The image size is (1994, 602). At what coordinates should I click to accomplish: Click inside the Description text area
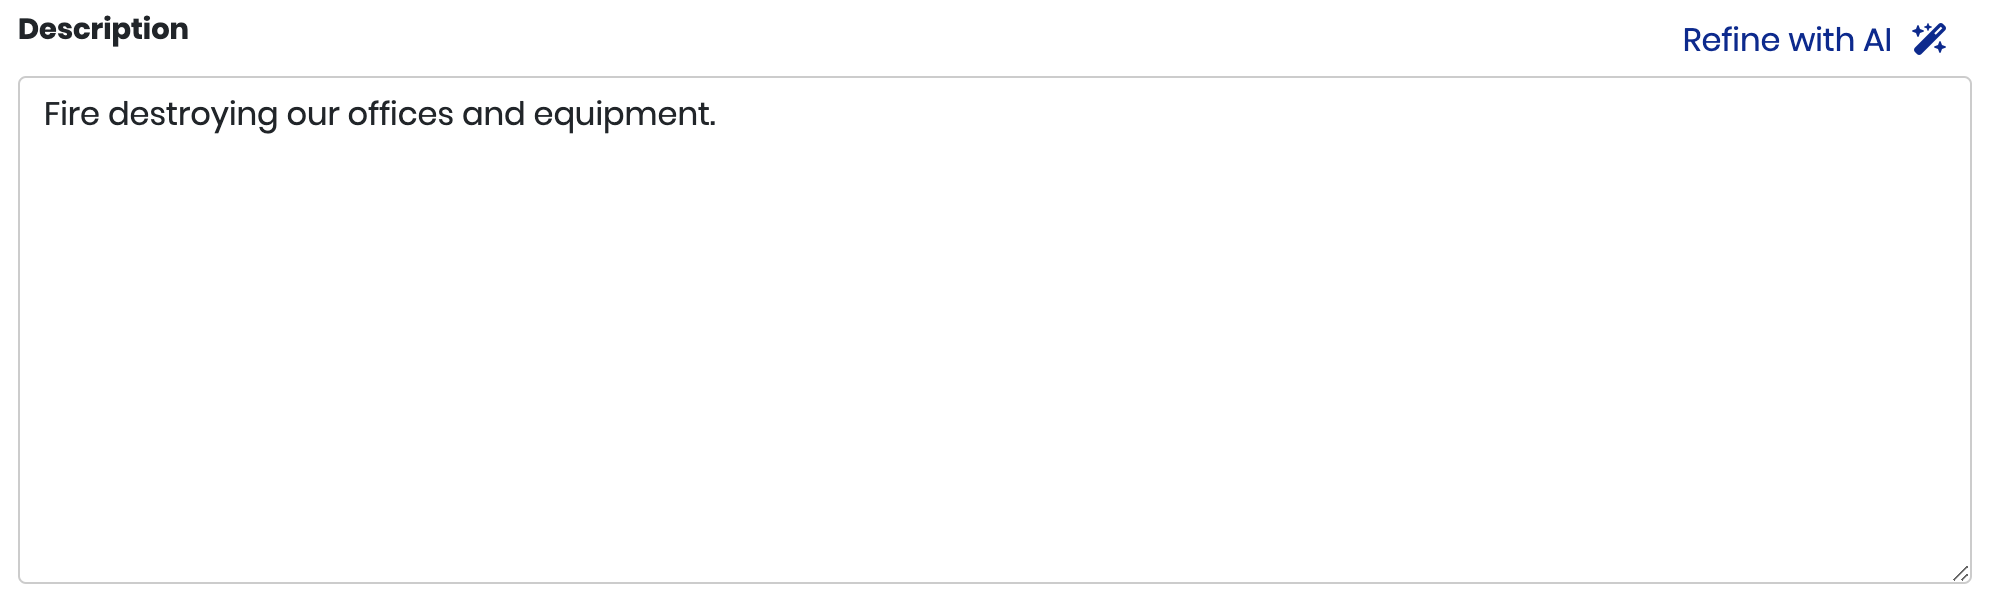click(994, 330)
